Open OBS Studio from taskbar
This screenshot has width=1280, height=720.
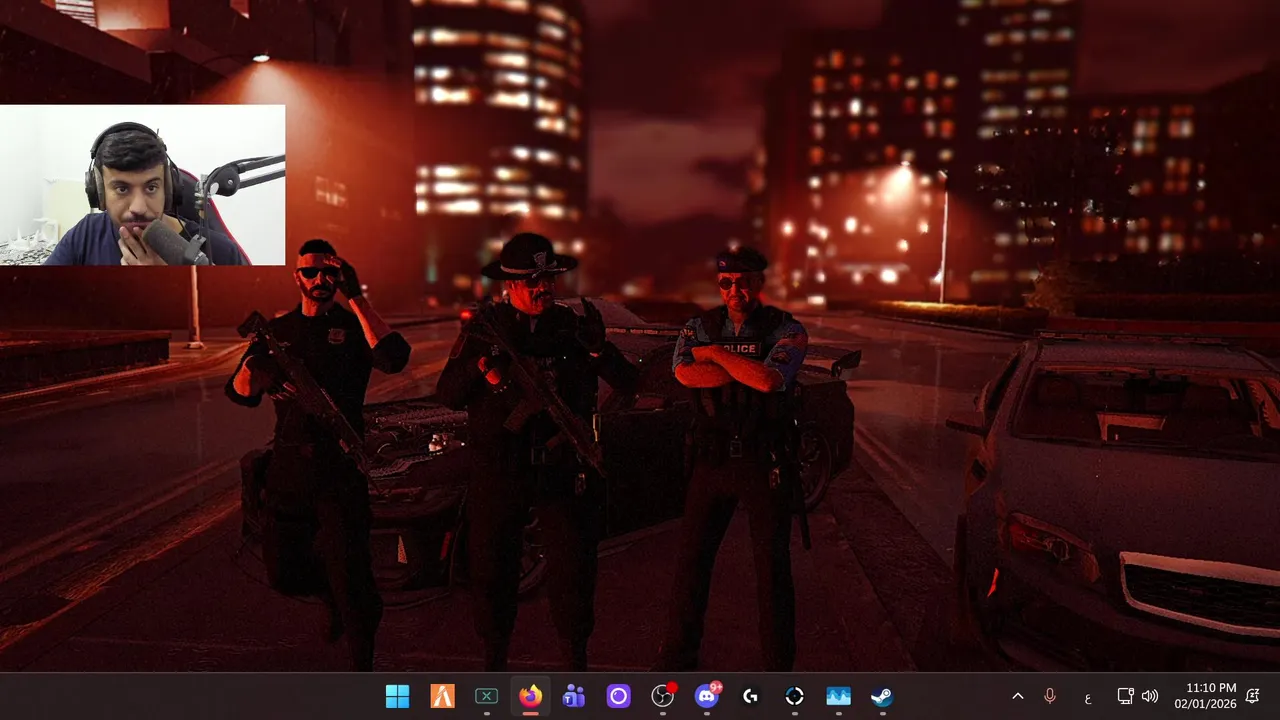(662, 696)
